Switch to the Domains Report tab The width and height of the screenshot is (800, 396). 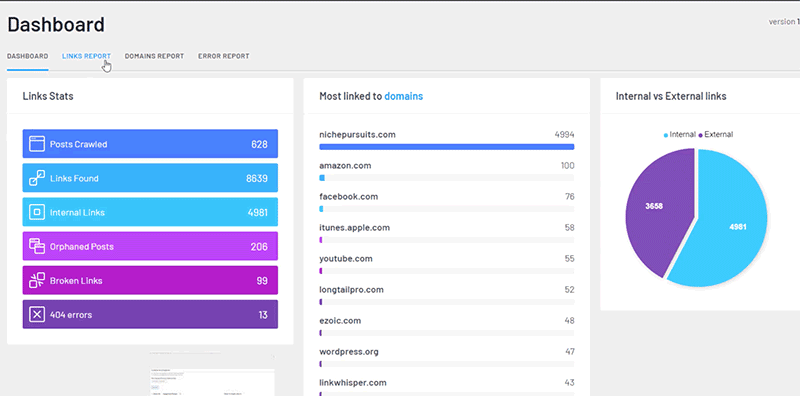[x=154, y=56]
